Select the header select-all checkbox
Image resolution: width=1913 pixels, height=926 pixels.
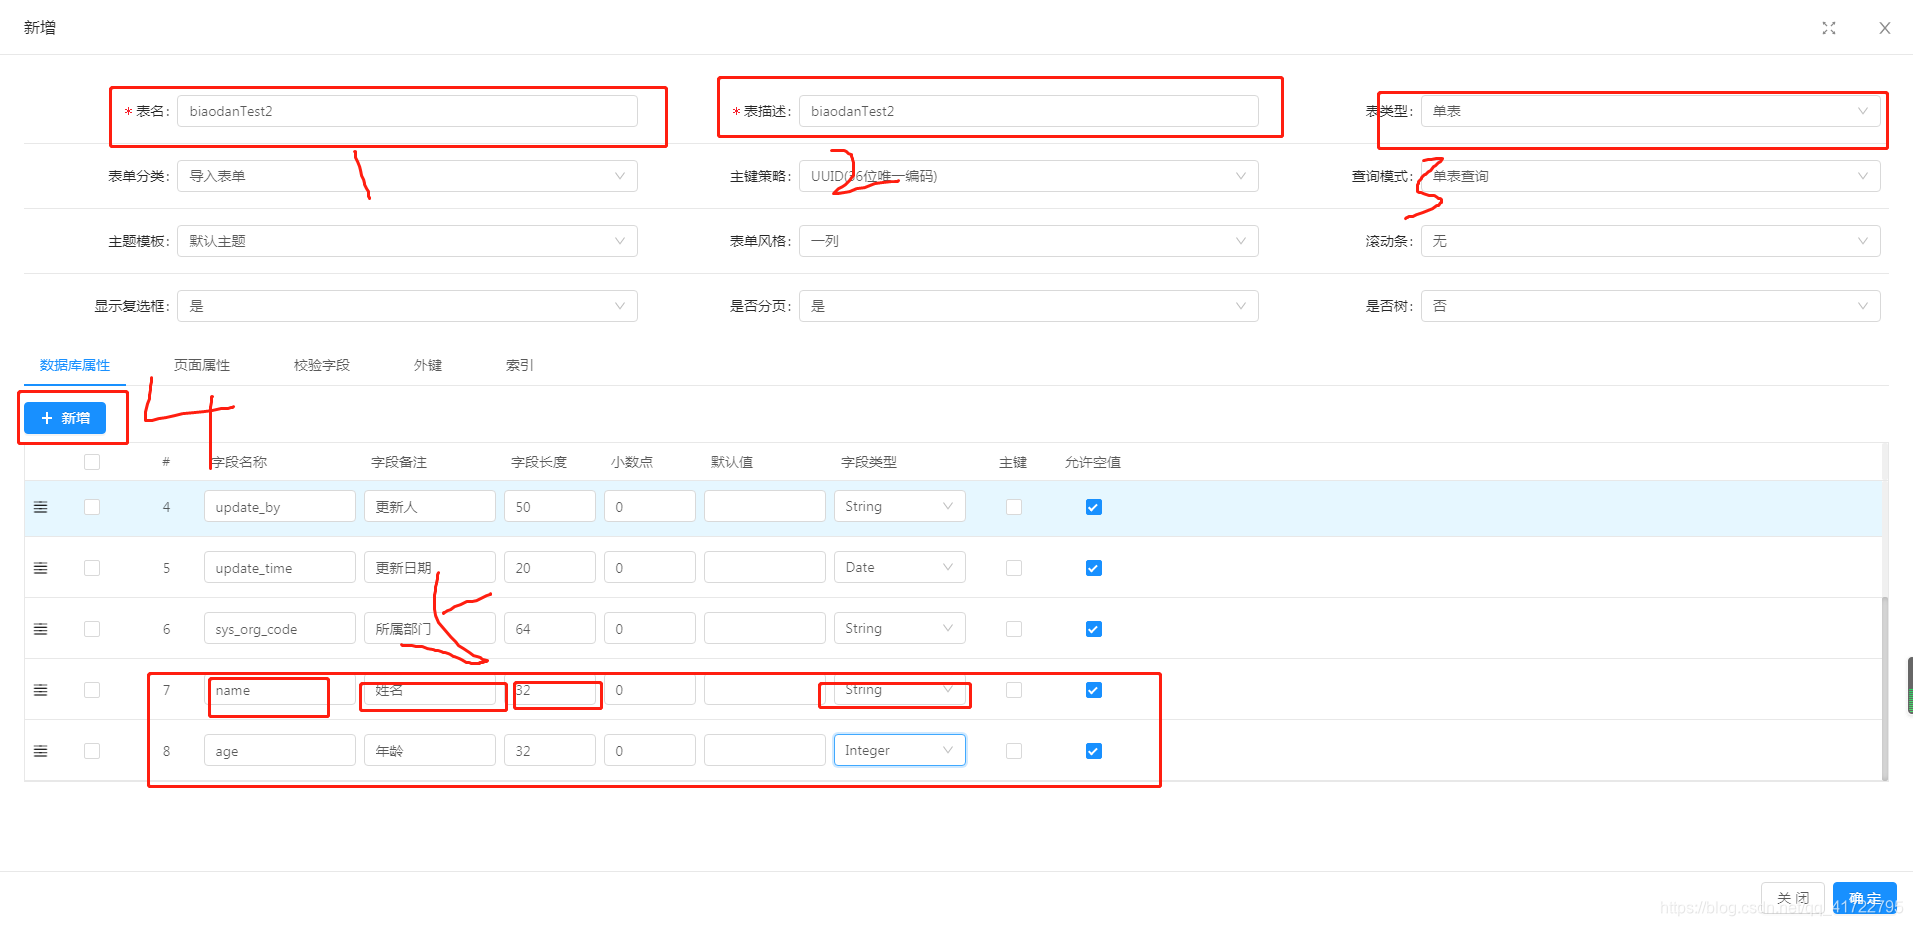pyautogui.click(x=92, y=462)
